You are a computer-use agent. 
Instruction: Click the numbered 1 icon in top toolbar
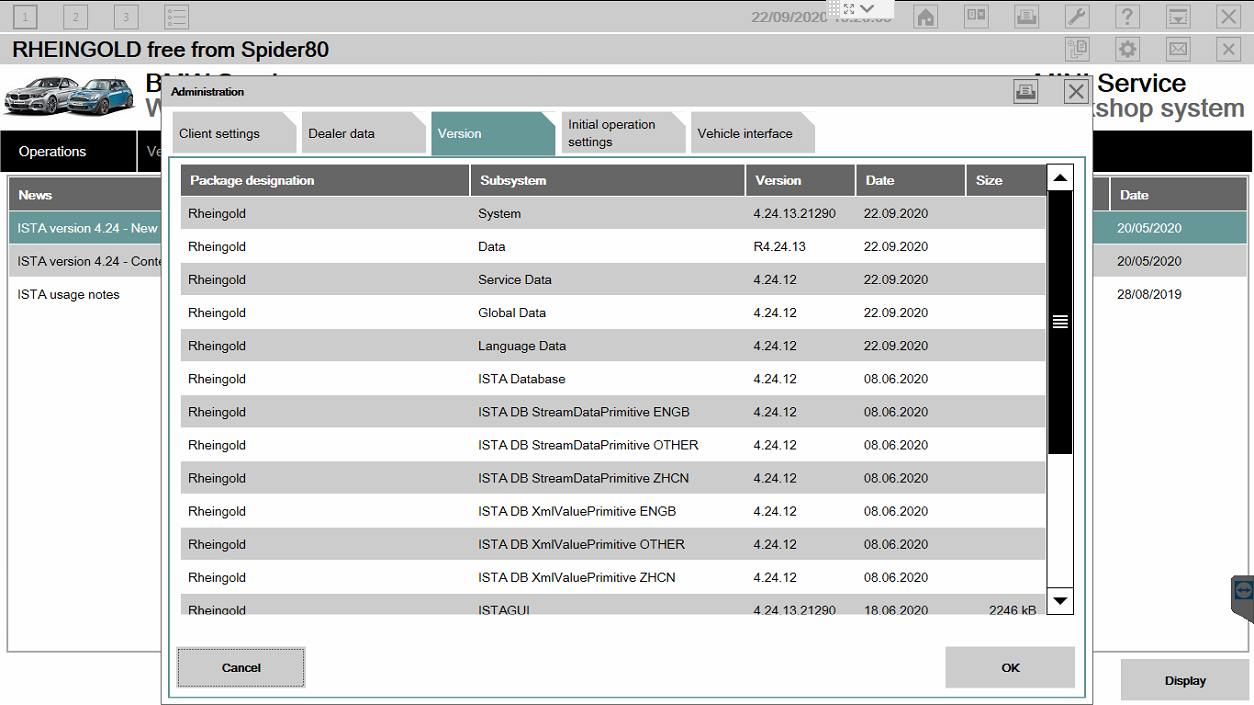[x=25, y=16]
